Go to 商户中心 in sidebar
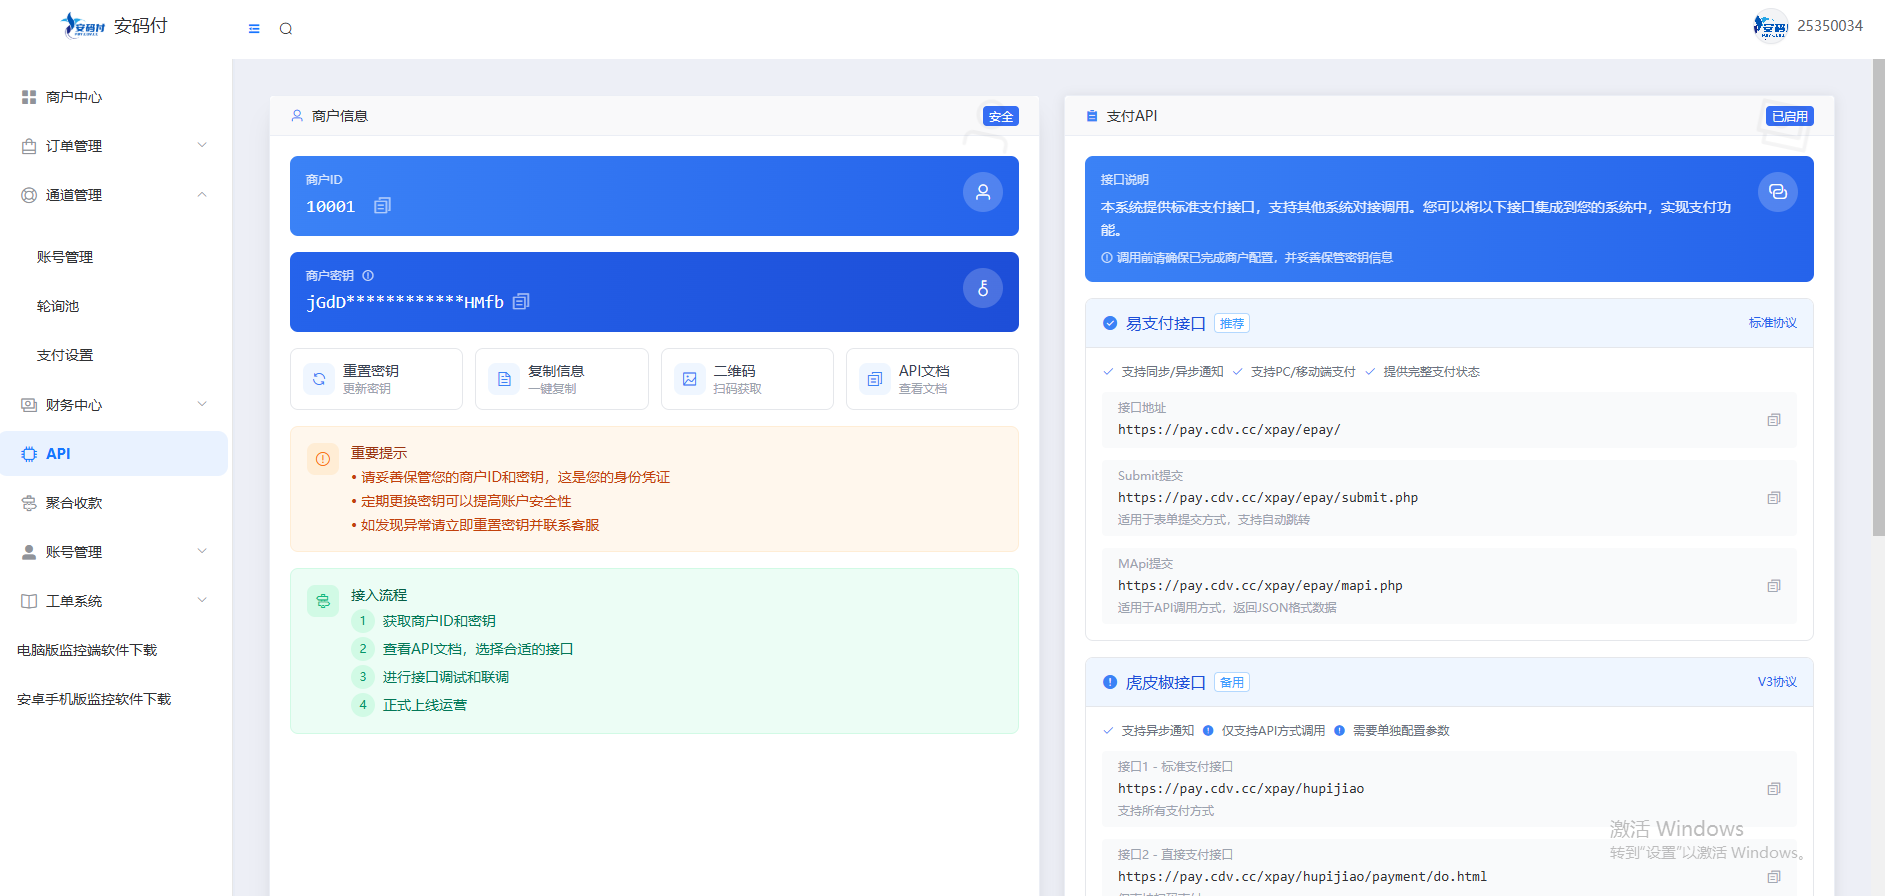1885x896 pixels. (74, 97)
